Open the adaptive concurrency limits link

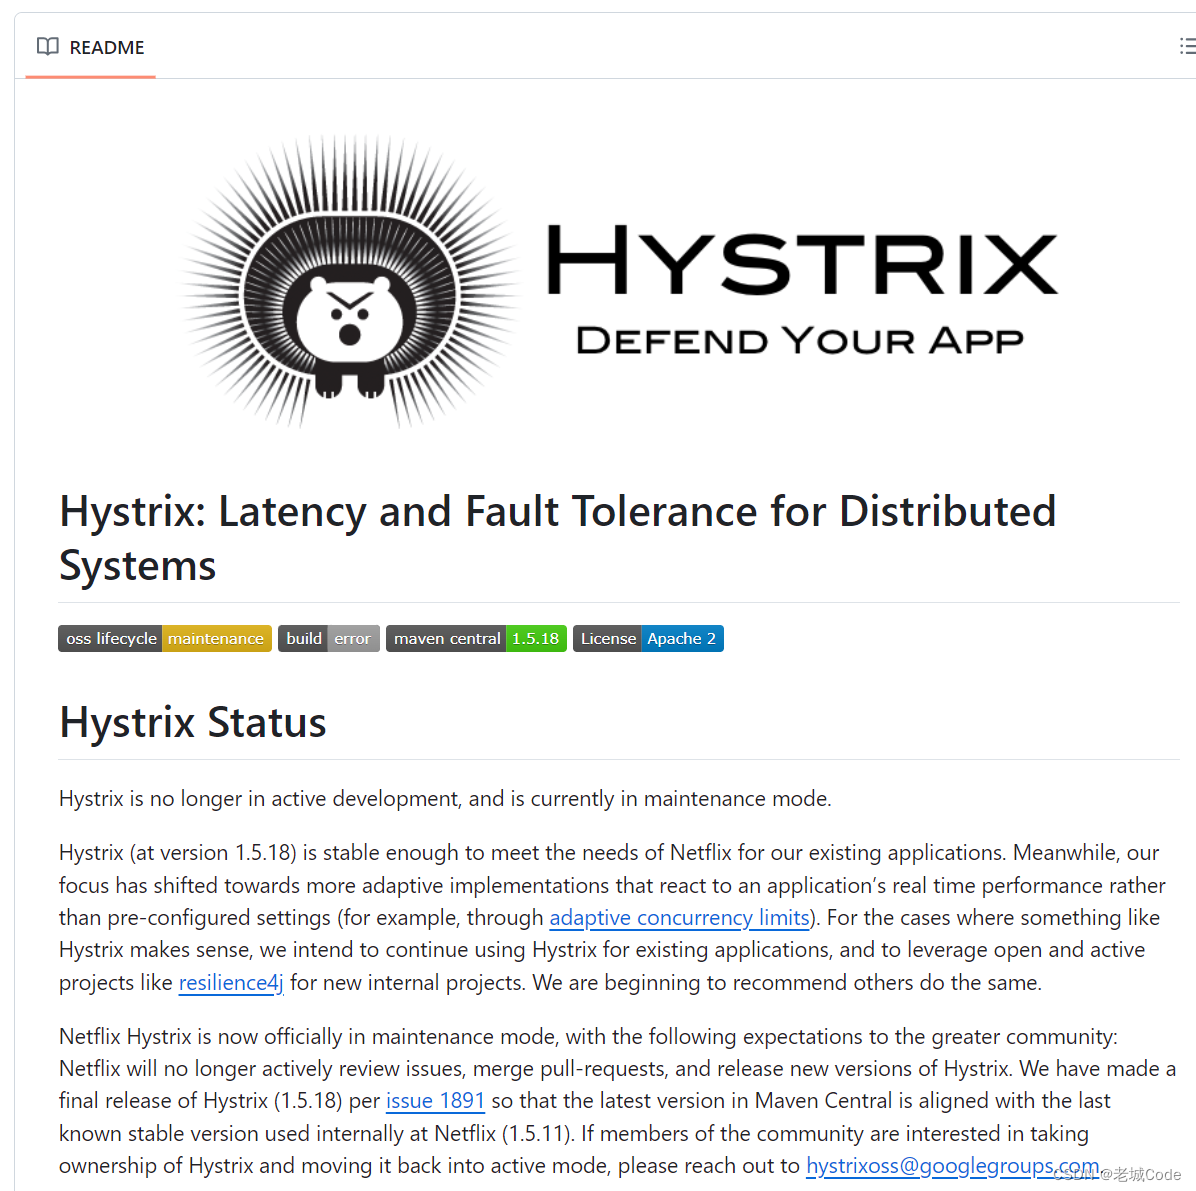tap(679, 917)
